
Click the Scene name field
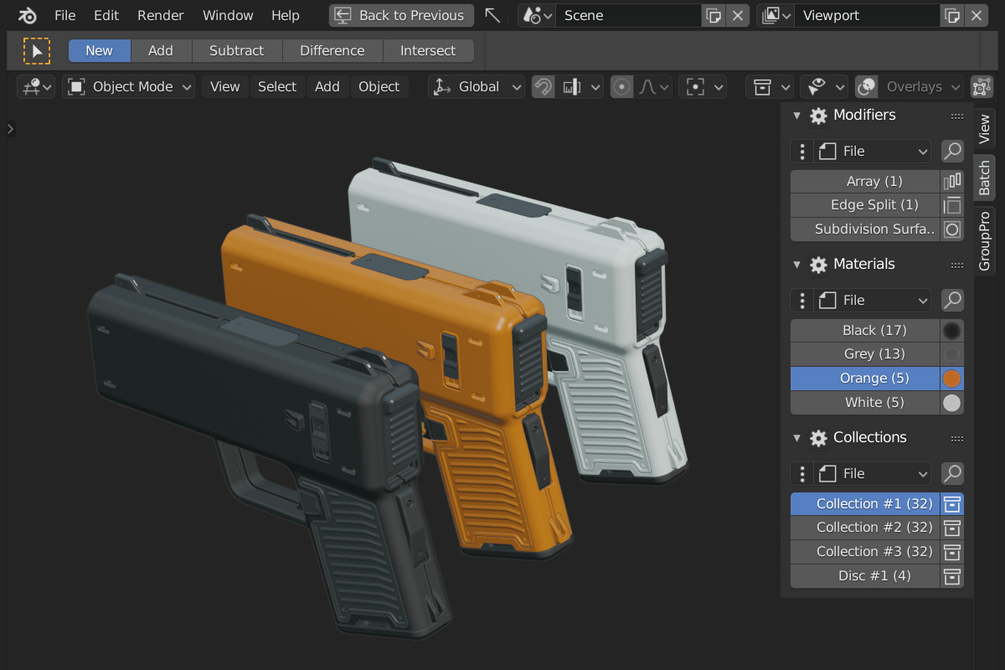coord(629,15)
